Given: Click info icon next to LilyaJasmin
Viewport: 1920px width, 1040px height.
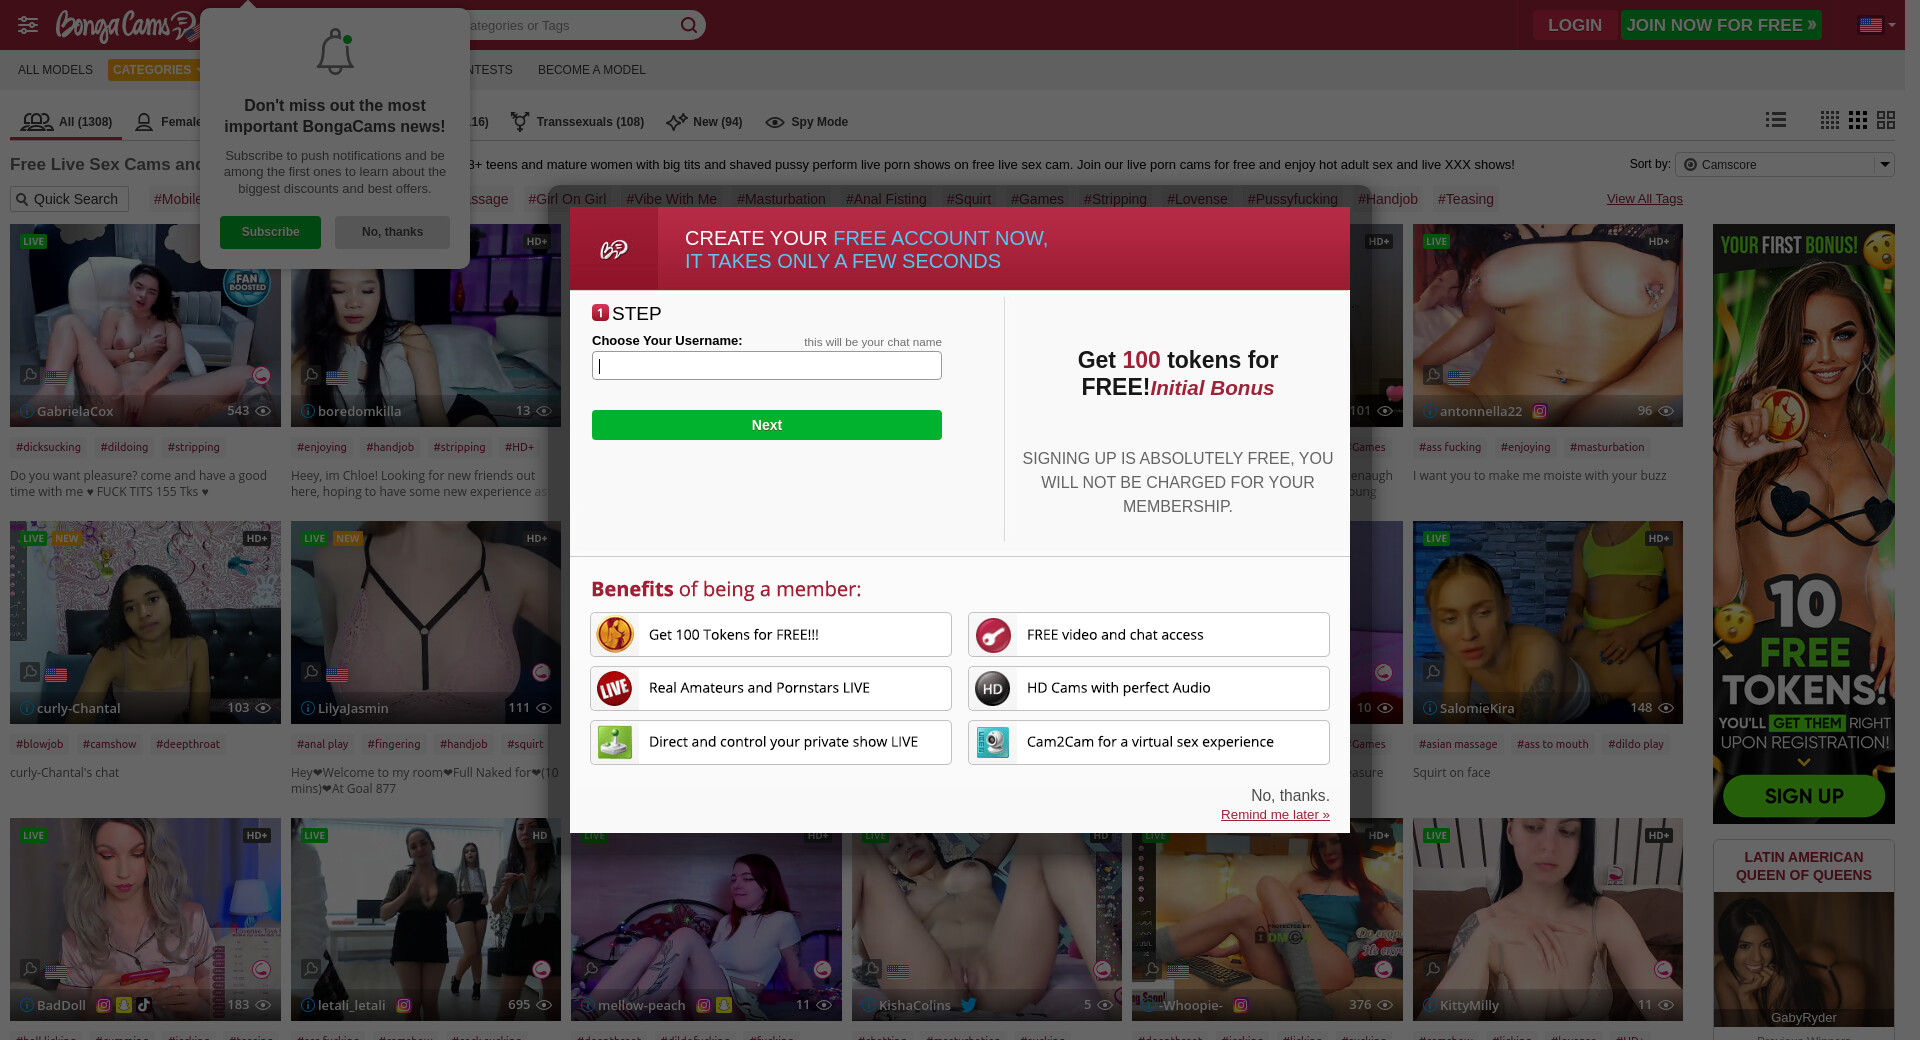Looking at the screenshot, I should coord(308,708).
